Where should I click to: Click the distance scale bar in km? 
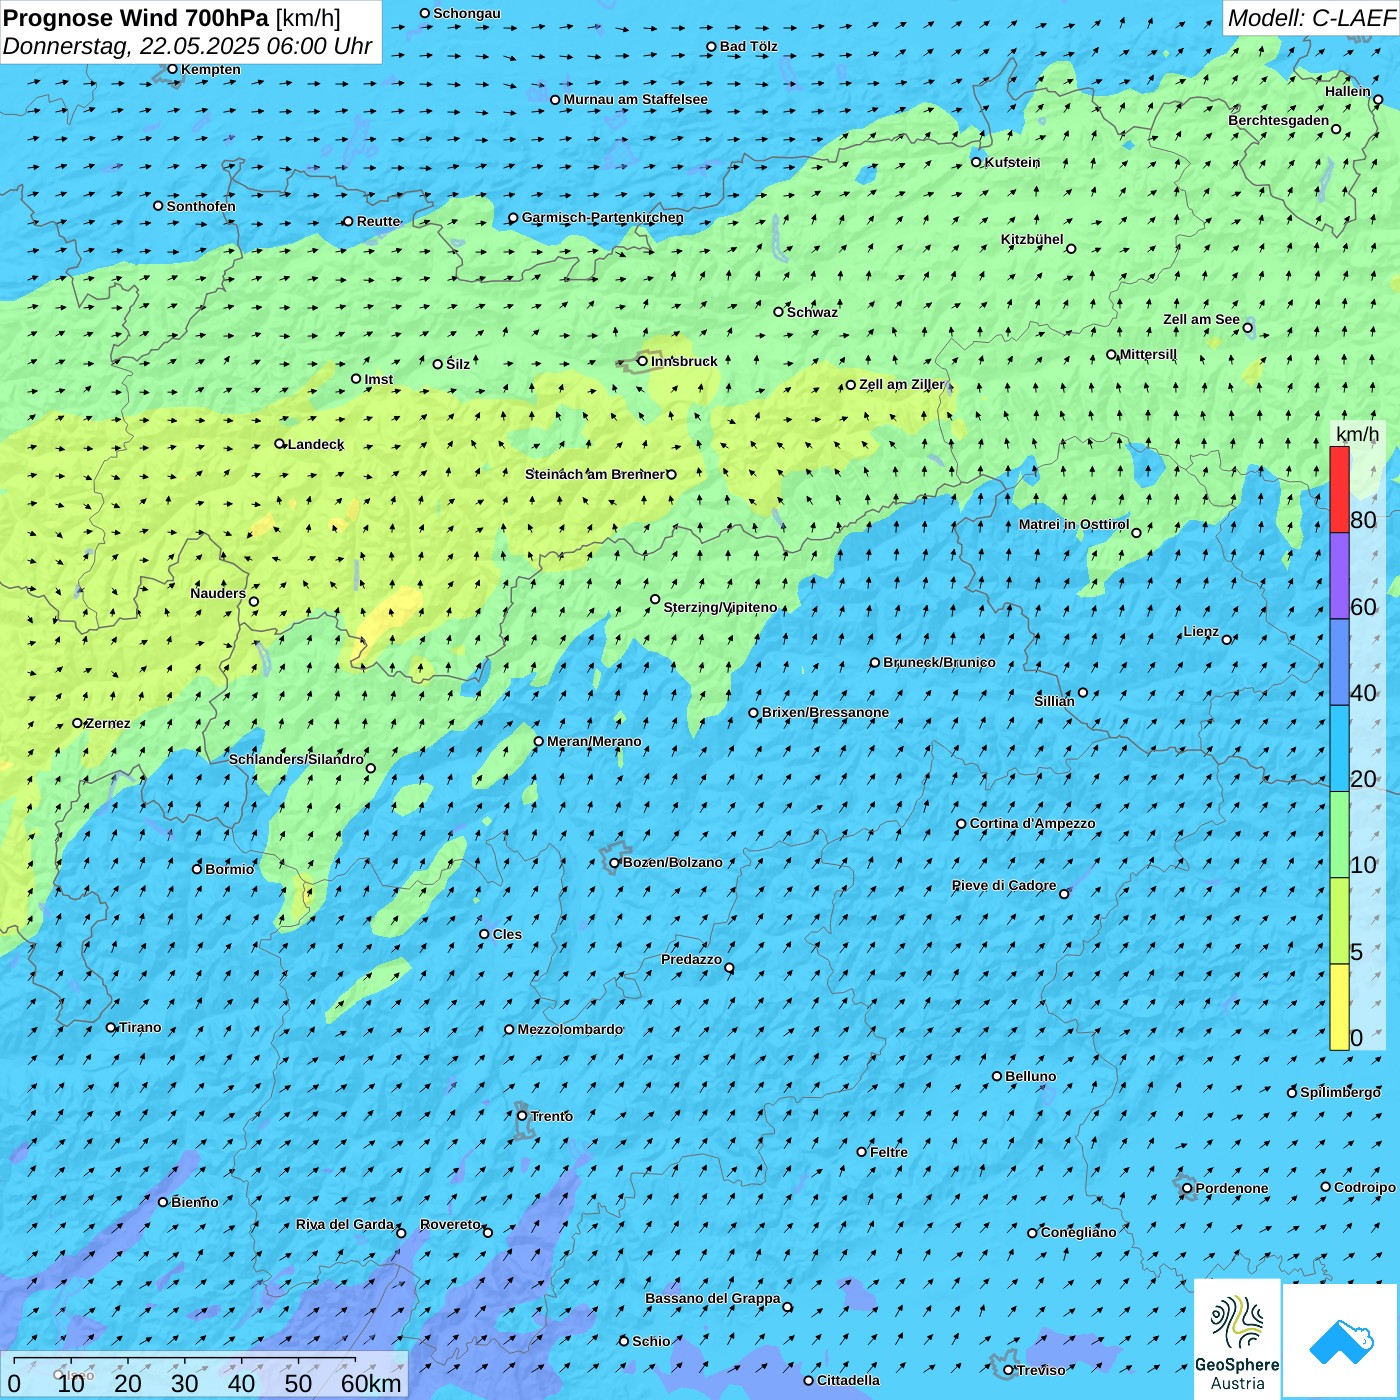pos(185,1362)
